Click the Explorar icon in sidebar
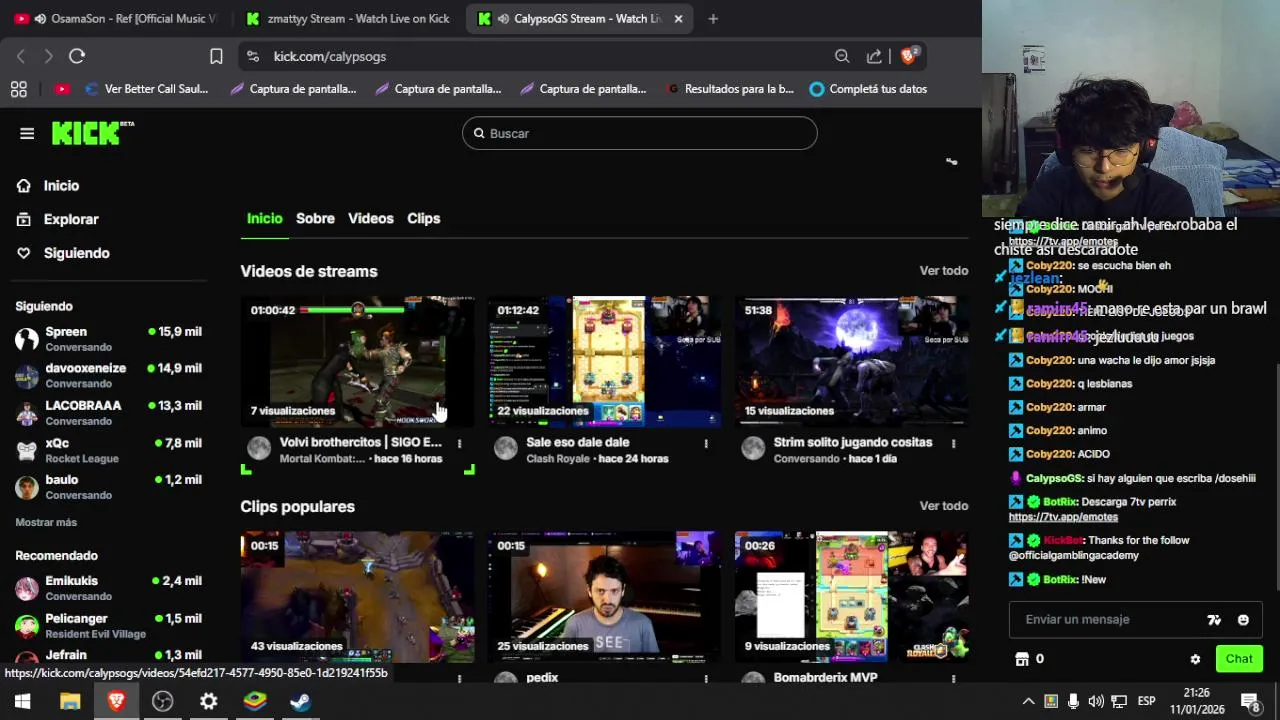This screenshot has width=1280, height=720. point(24,219)
